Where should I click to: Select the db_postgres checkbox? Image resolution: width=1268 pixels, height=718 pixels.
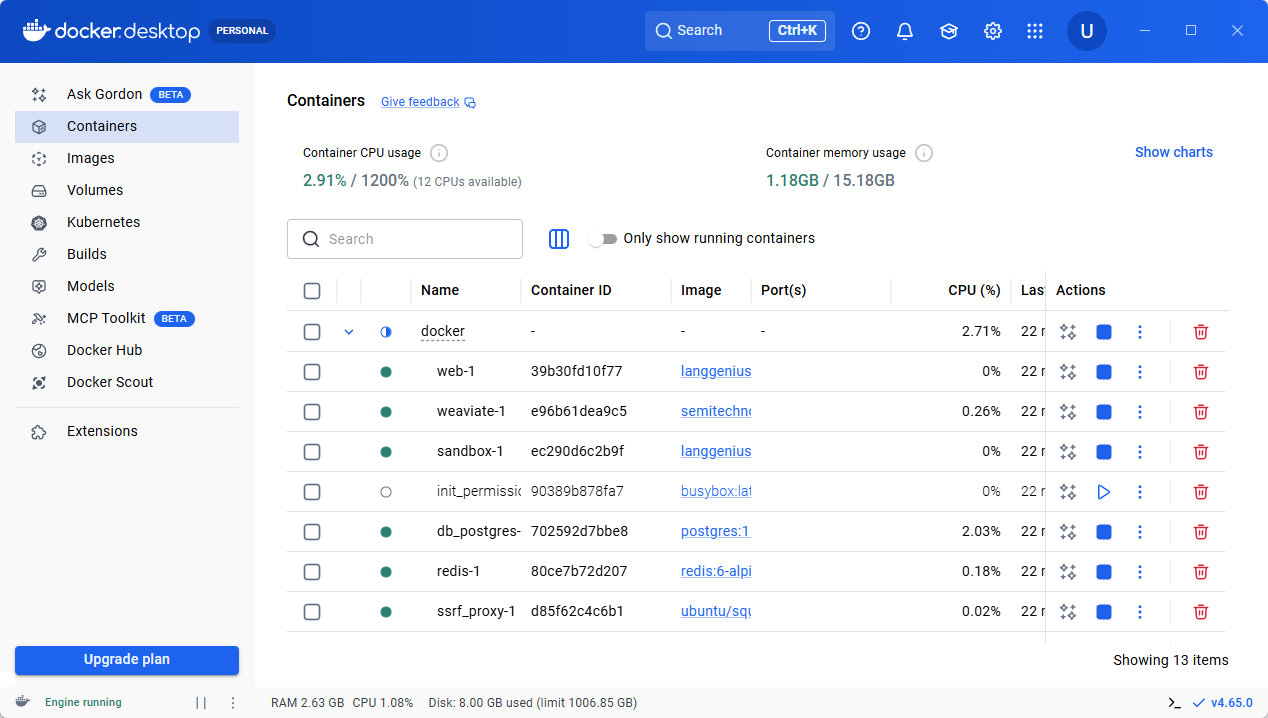(x=312, y=532)
